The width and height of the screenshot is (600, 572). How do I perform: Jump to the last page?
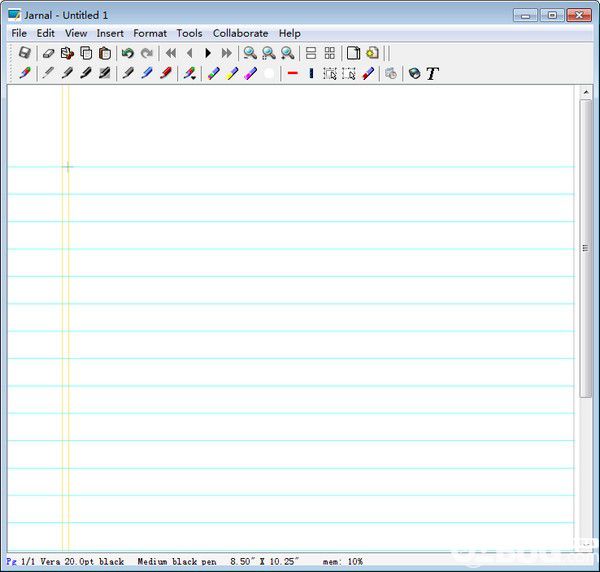coord(227,53)
